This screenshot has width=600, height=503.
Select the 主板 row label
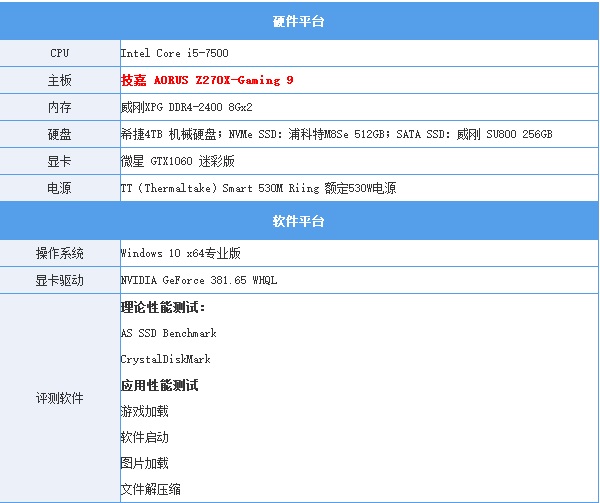[59, 80]
